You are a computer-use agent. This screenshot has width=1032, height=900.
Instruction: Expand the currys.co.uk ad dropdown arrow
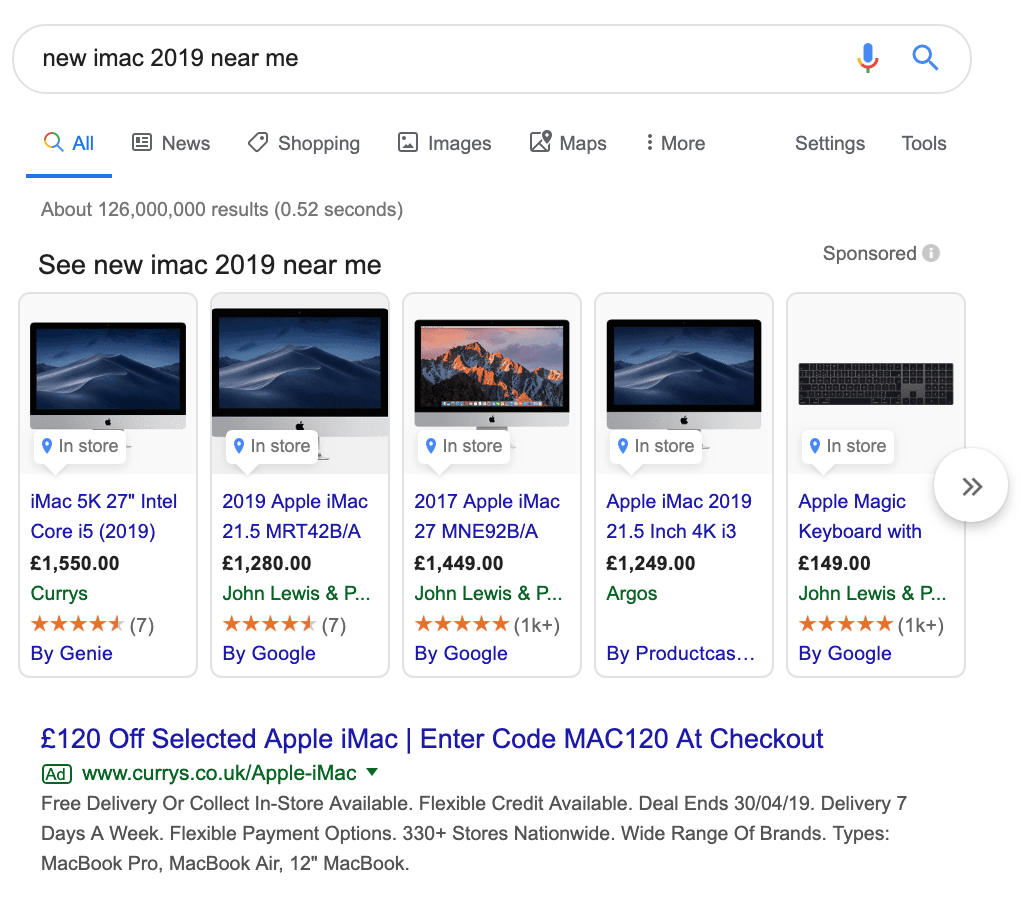pyautogui.click(x=373, y=772)
